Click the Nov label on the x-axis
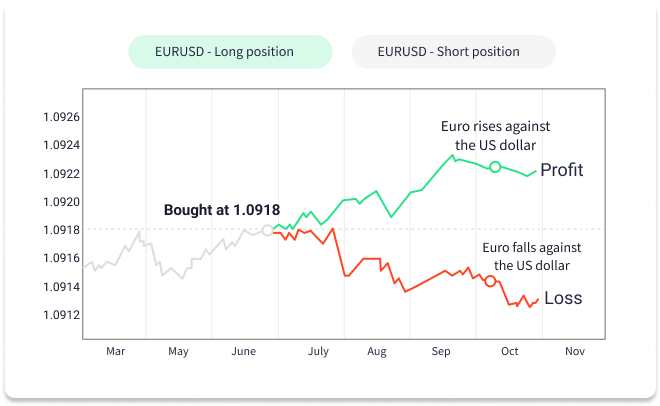Screen dimensions: 660x406 tap(574, 352)
